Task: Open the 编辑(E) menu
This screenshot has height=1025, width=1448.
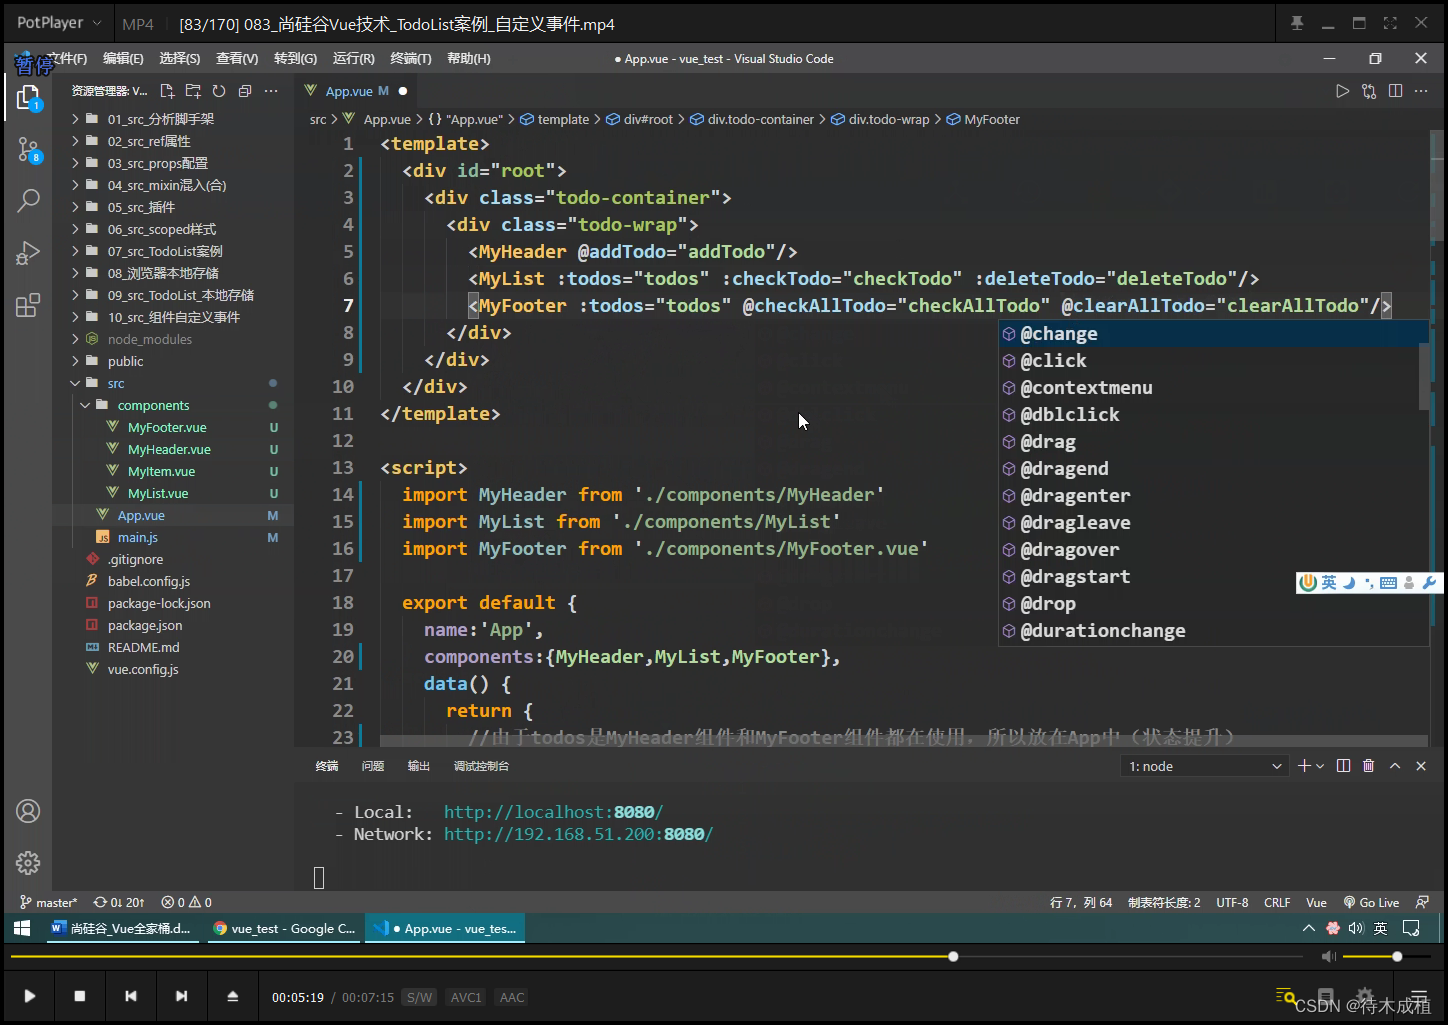Action: coord(123,59)
